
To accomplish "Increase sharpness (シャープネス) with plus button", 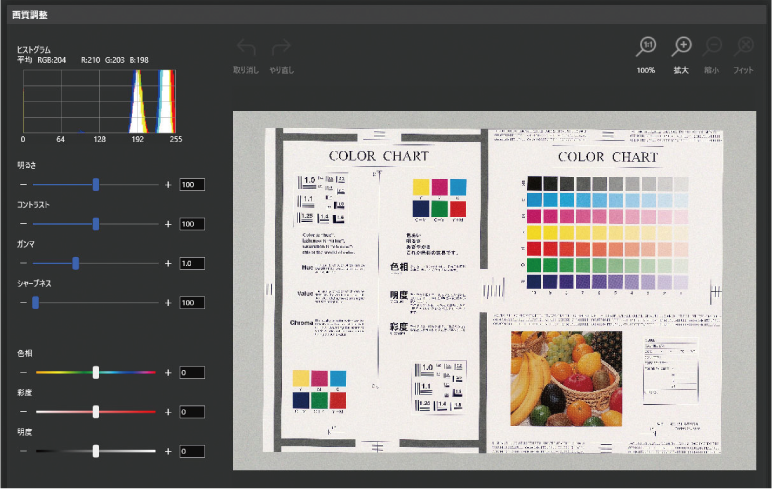I will (x=168, y=302).
